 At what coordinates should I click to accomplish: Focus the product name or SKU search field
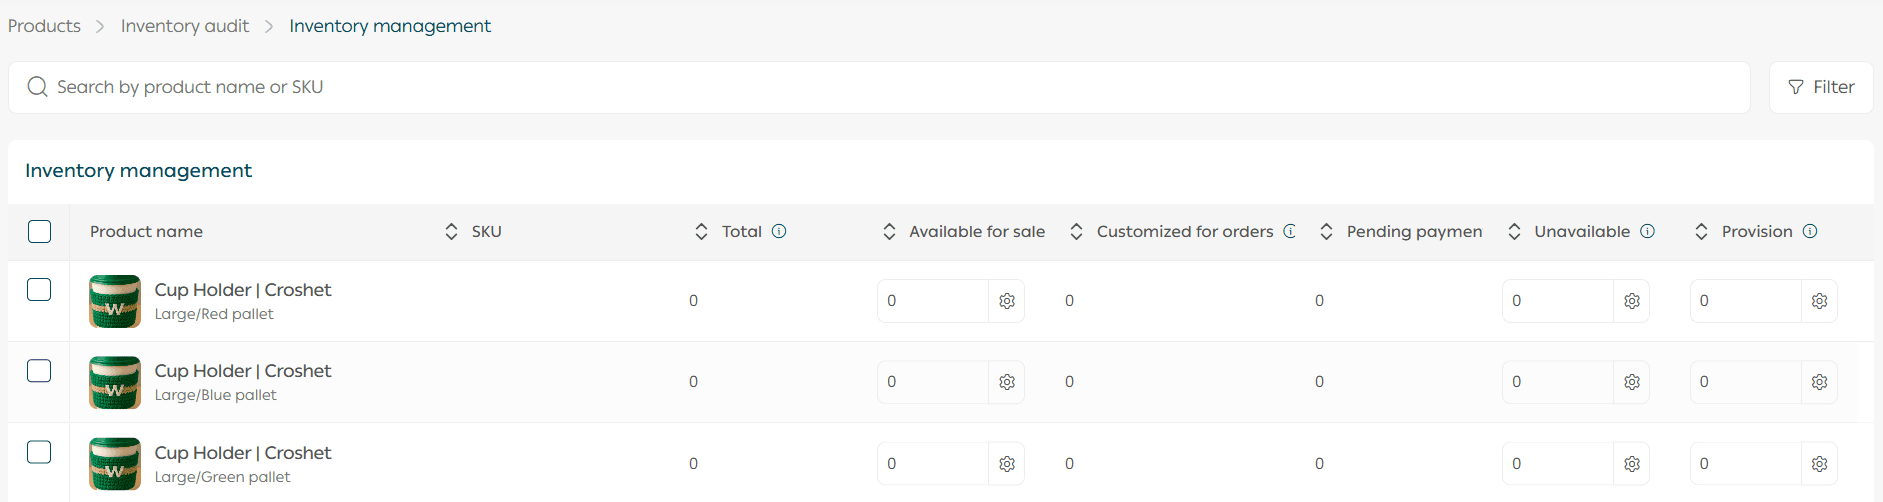click(x=880, y=87)
